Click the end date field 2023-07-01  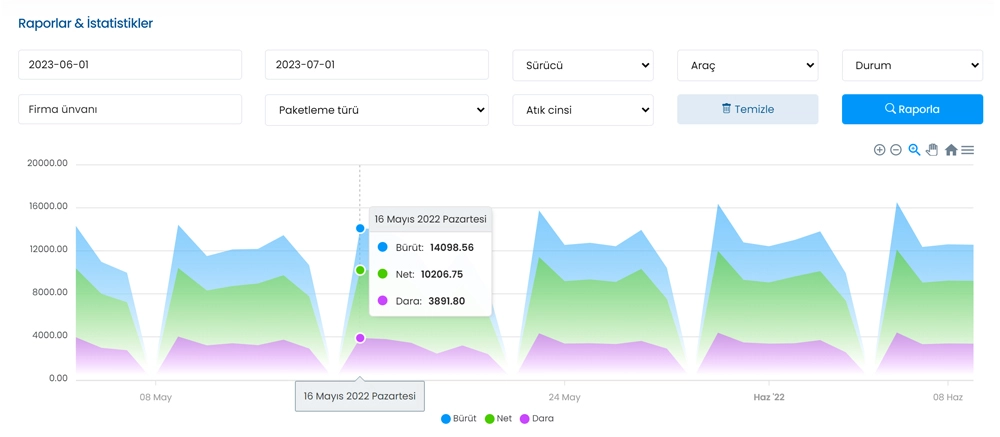click(x=376, y=65)
